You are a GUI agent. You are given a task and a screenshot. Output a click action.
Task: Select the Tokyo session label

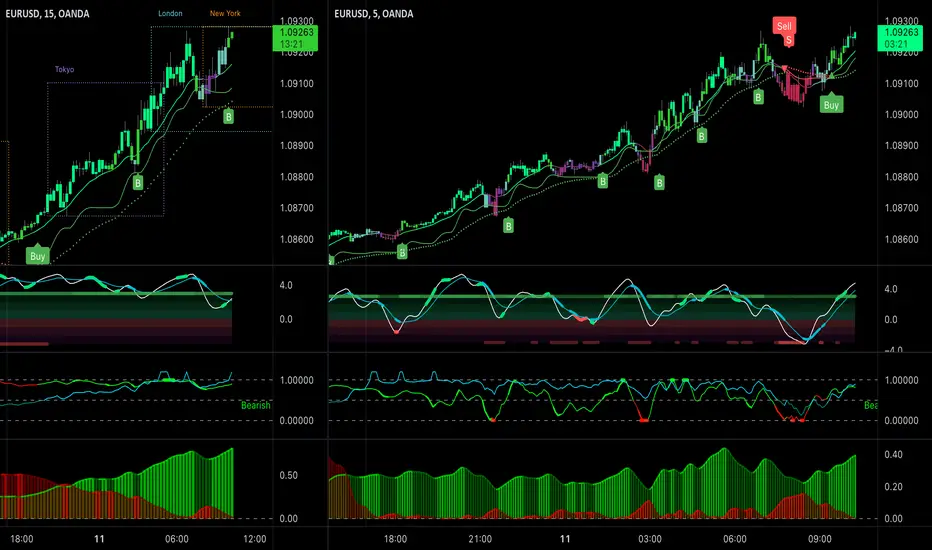(x=65, y=69)
